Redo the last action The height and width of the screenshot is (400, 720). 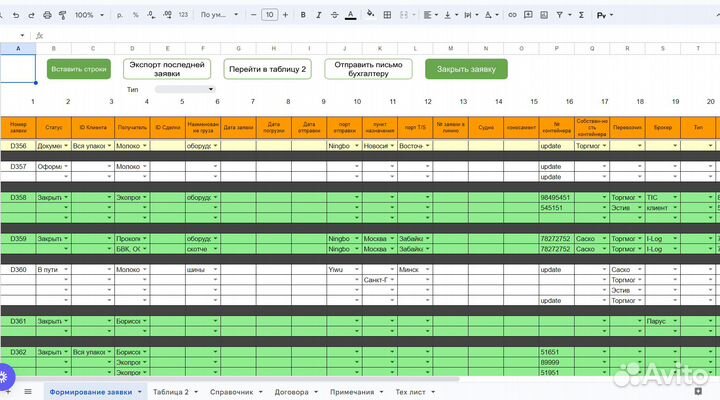[31, 15]
